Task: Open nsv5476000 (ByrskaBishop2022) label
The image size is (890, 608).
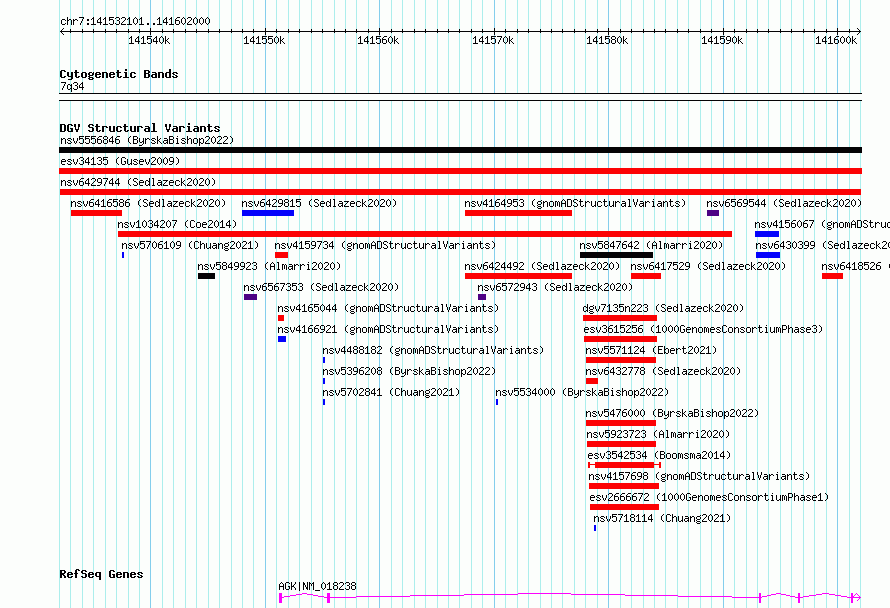Action: click(x=672, y=413)
